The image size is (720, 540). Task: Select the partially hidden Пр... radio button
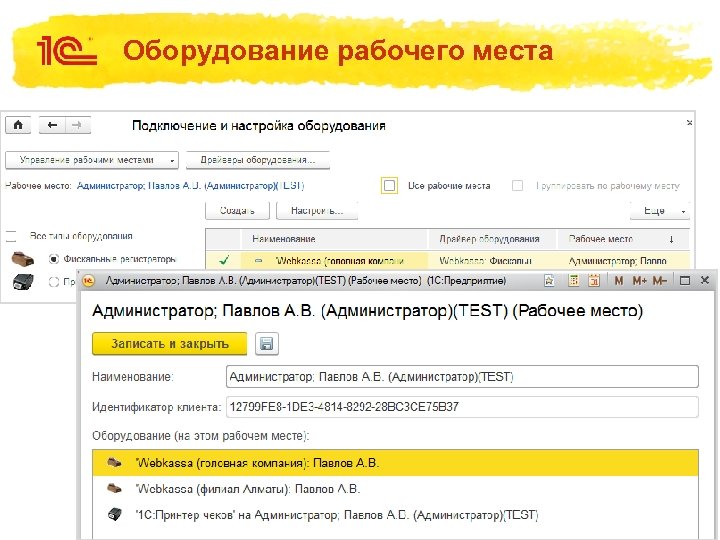pos(54,281)
